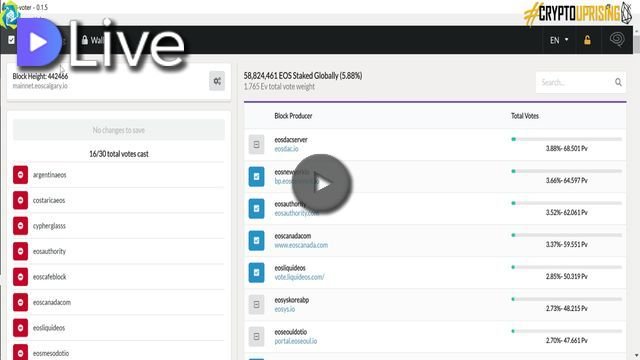Remove eosmesodotio from votes

coord(20,352)
